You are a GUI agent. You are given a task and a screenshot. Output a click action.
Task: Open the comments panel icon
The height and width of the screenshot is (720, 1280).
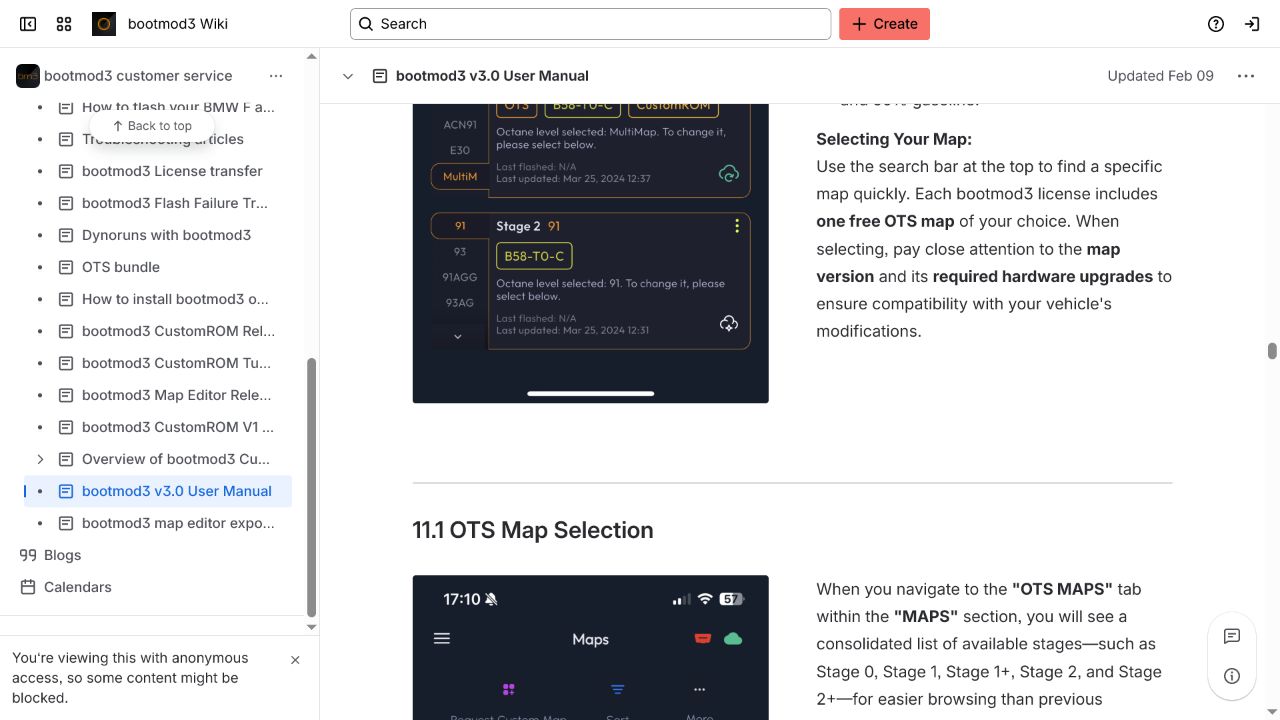point(1232,636)
